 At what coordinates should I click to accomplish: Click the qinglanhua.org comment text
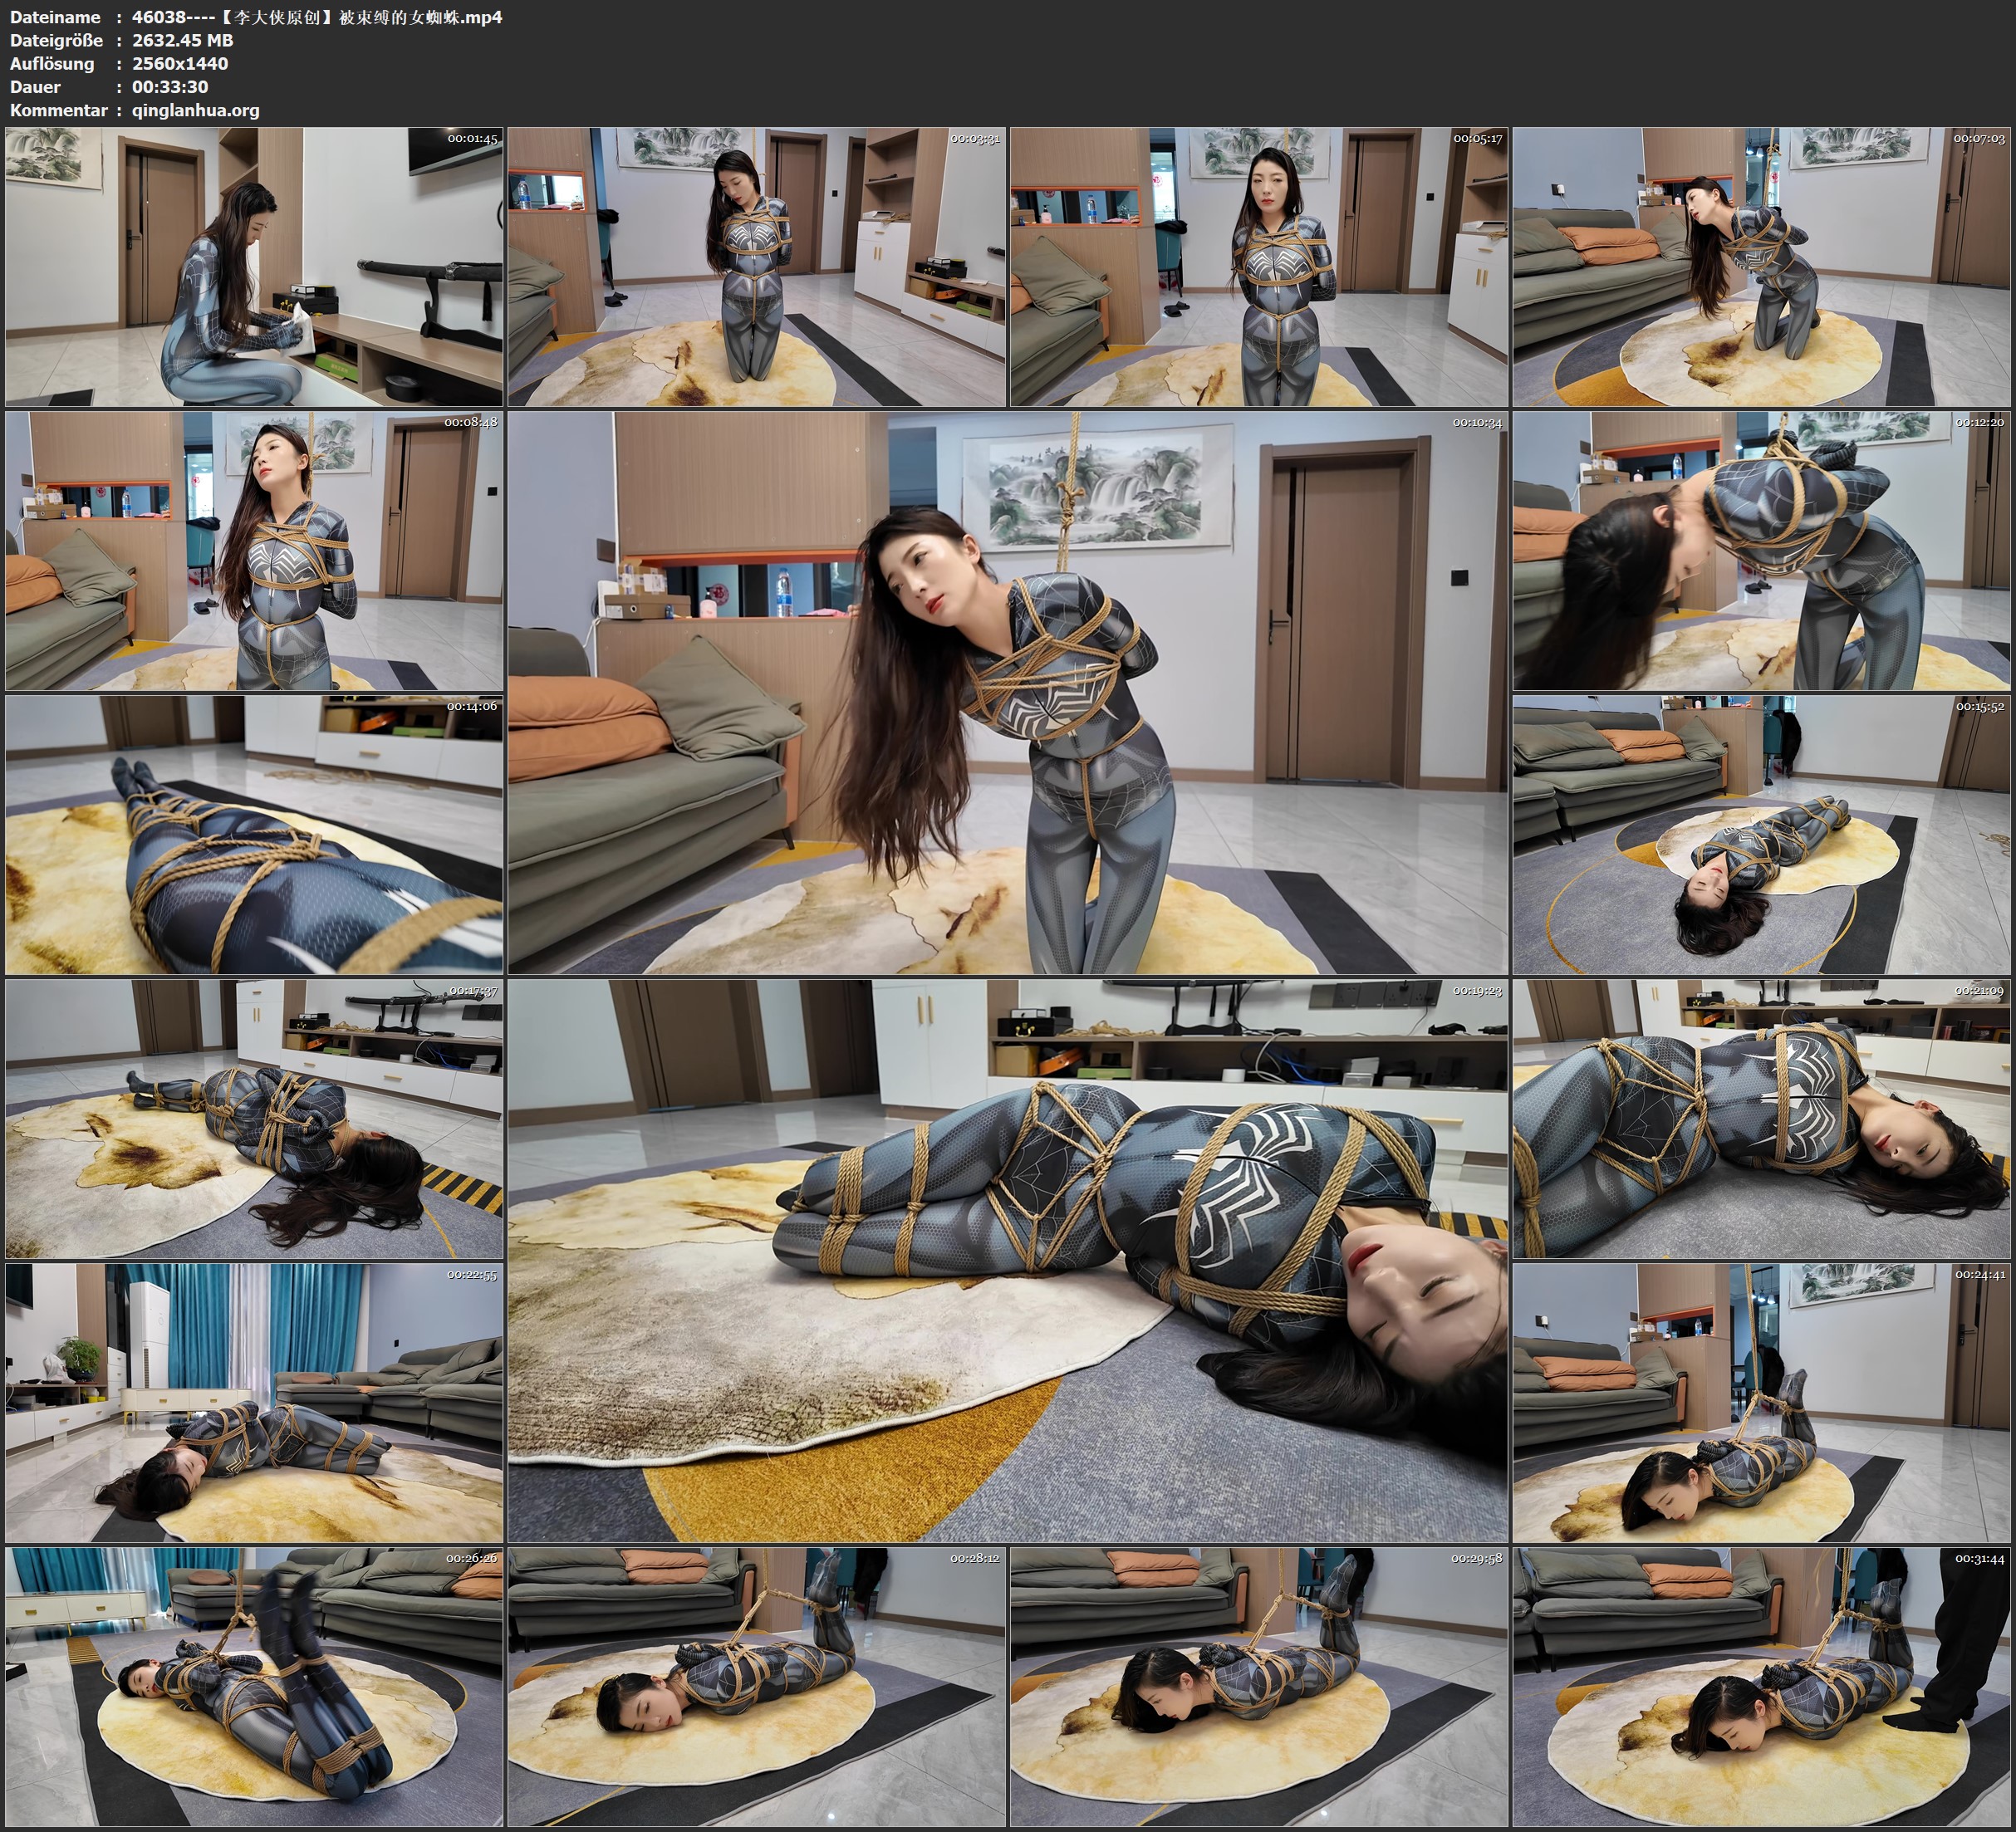[196, 110]
